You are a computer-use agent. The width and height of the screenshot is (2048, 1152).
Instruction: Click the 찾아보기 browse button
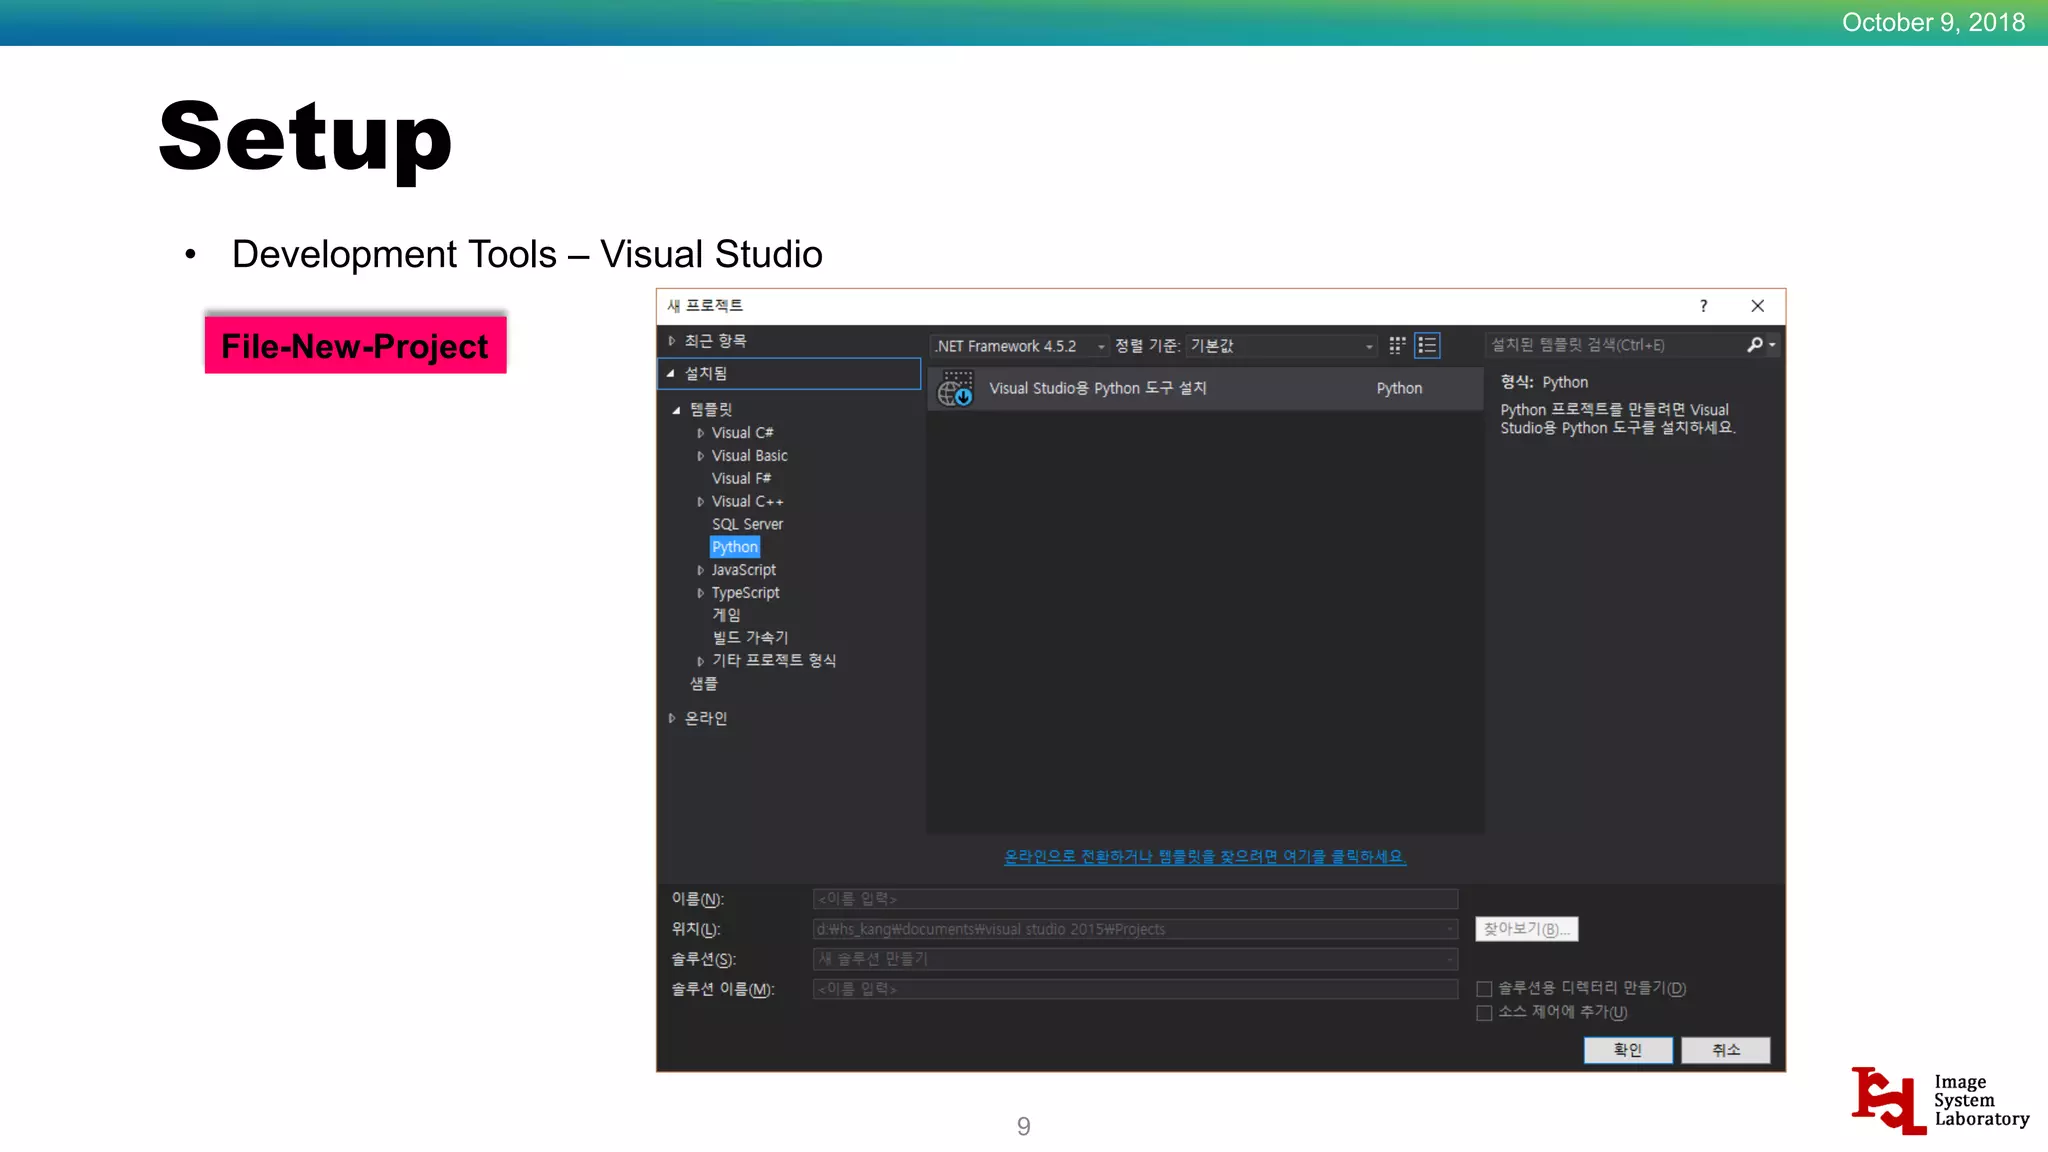(x=1526, y=929)
